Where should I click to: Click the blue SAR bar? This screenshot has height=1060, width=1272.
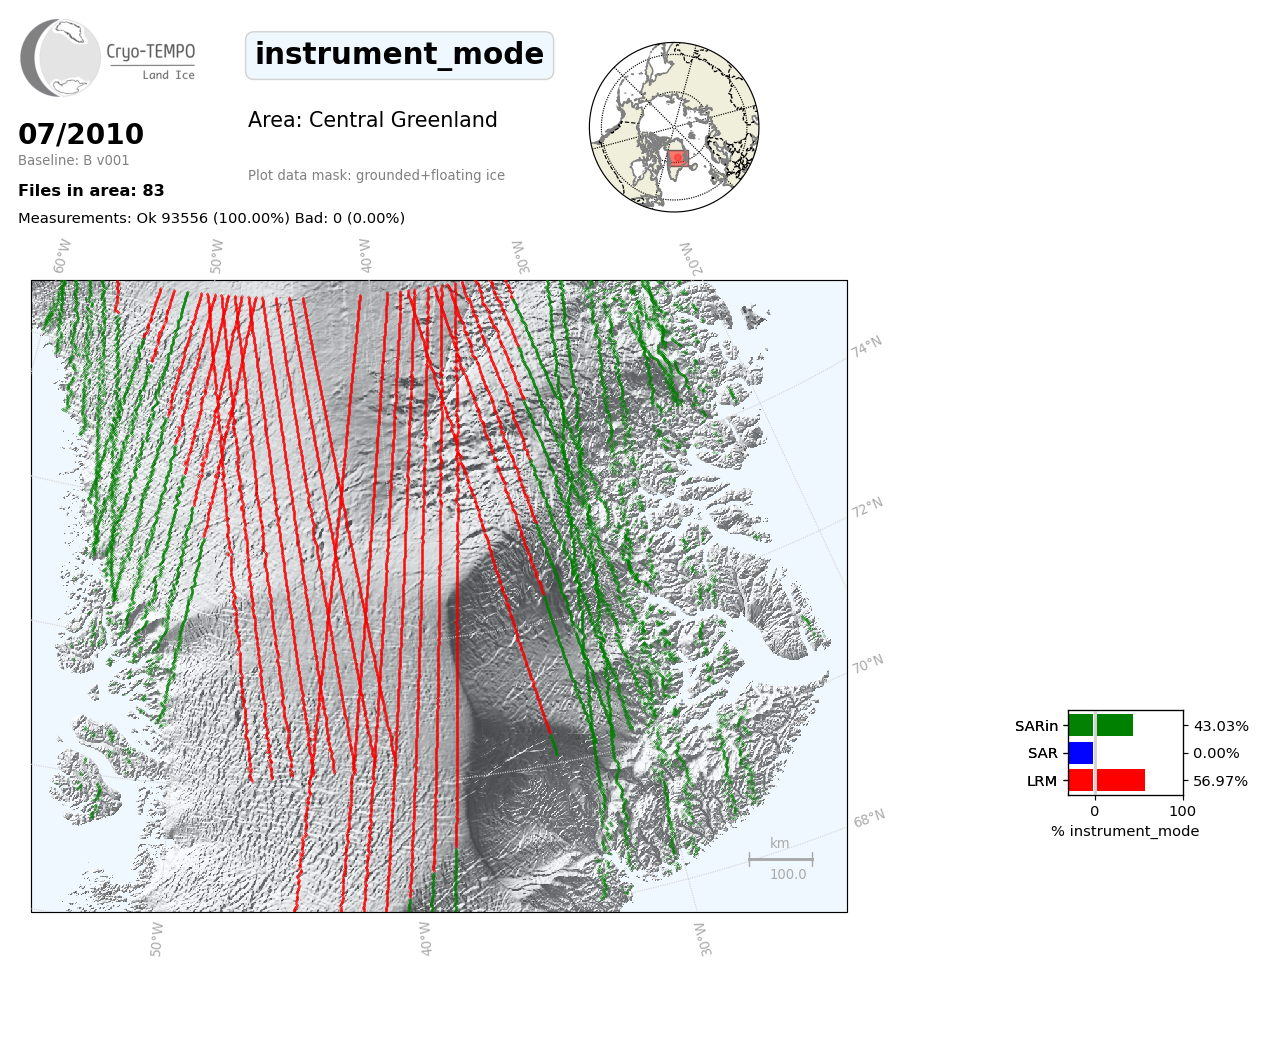1081,753
